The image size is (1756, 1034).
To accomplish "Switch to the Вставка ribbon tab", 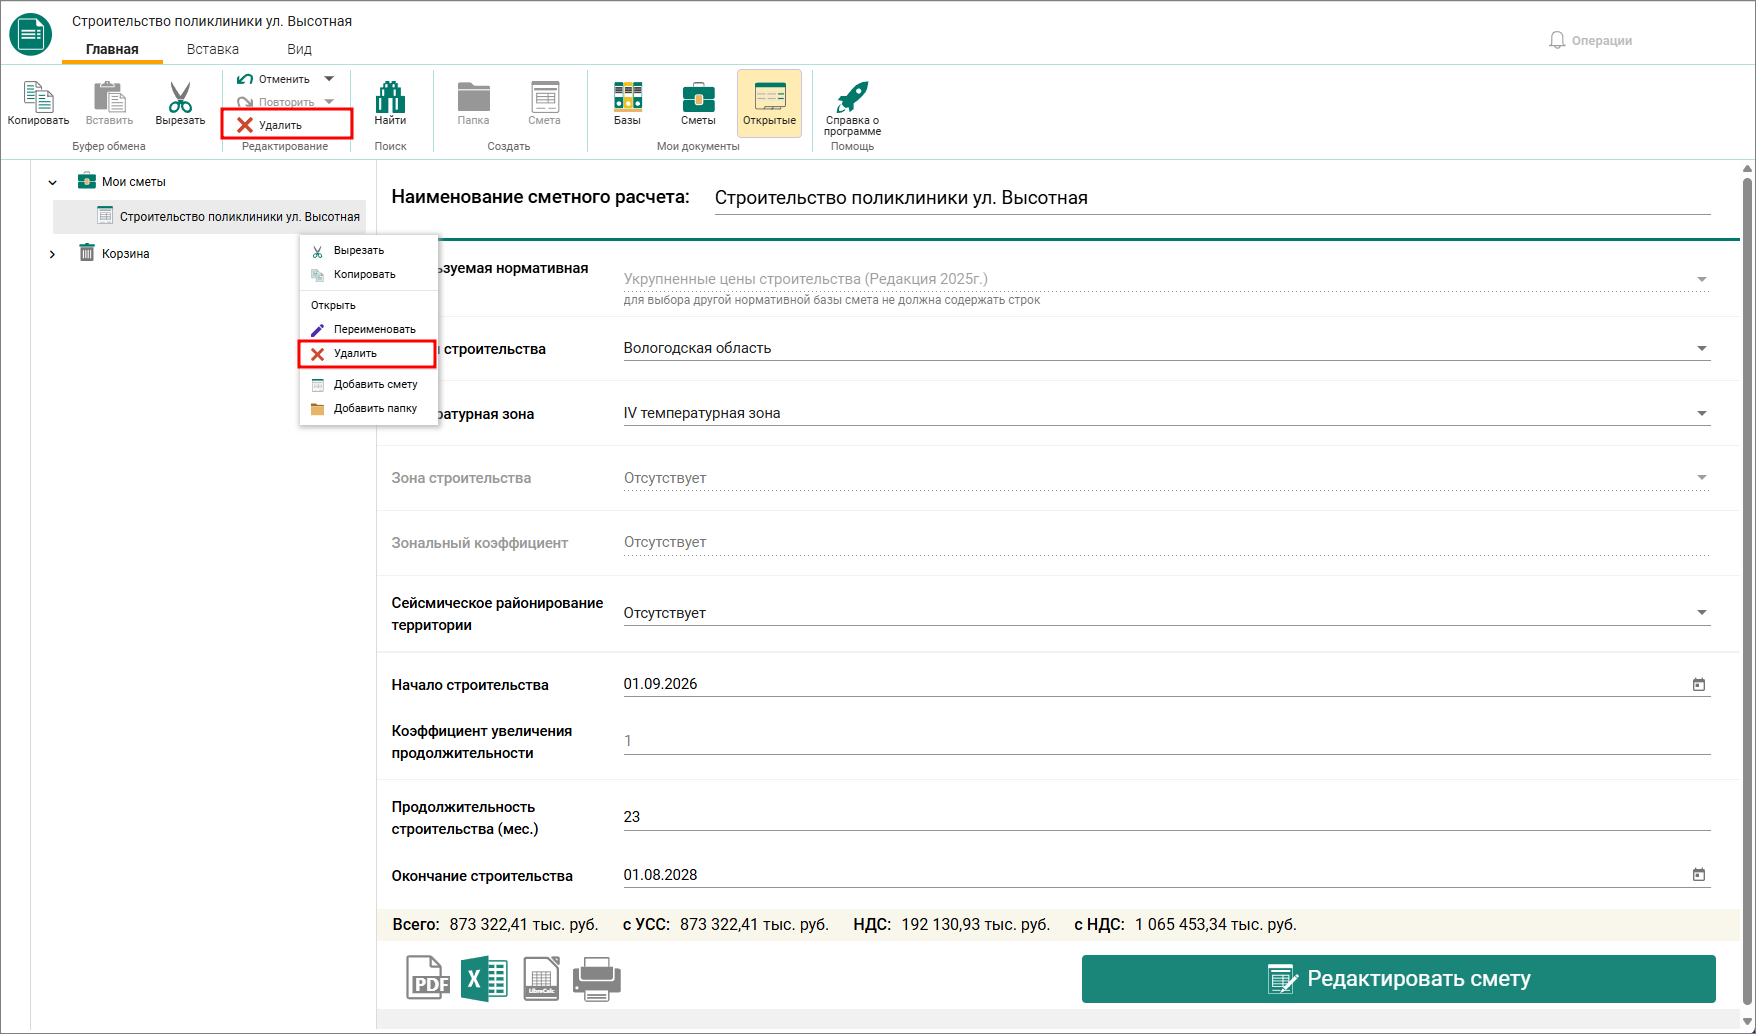I will pos(212,49).
